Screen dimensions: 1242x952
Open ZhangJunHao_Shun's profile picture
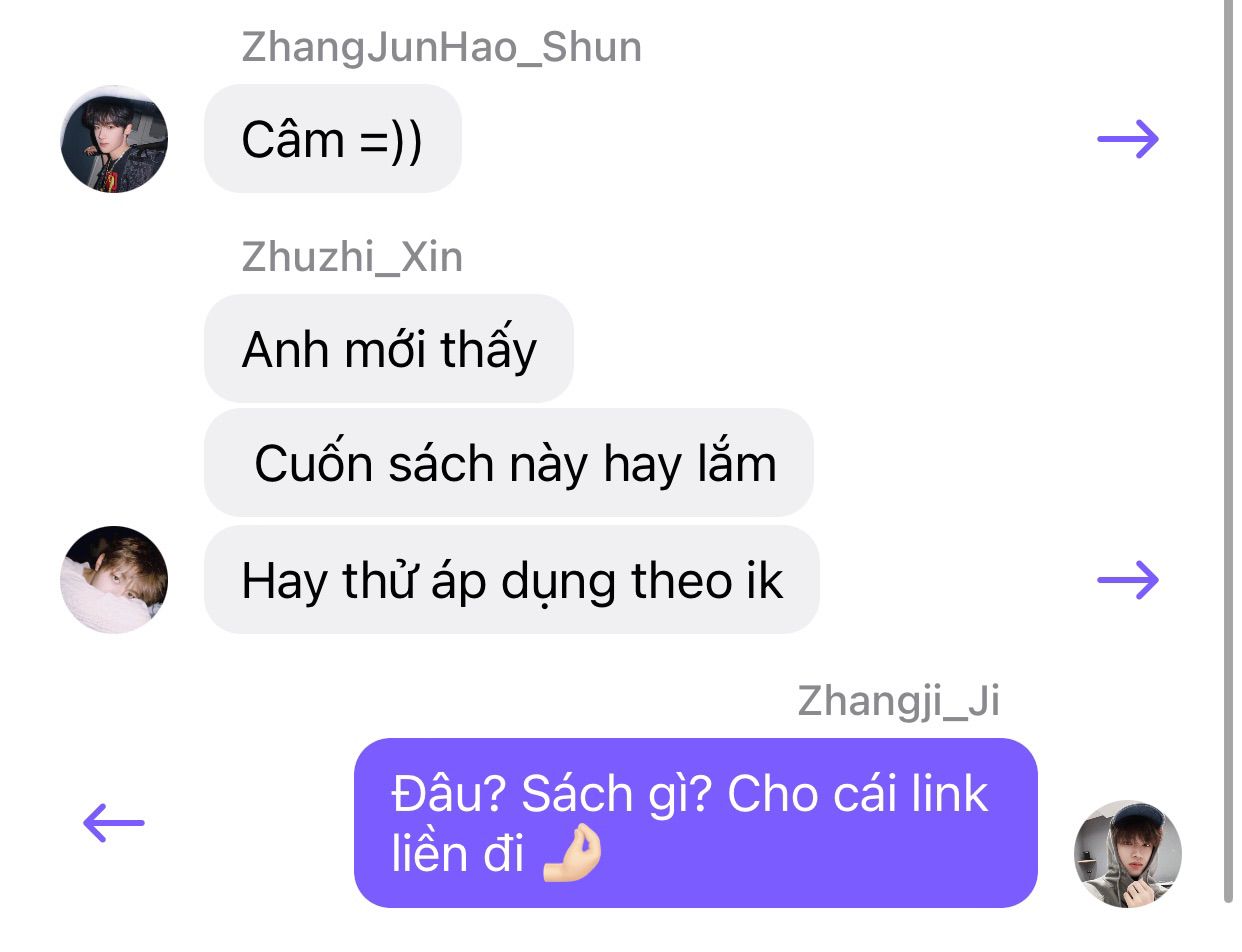114,139
